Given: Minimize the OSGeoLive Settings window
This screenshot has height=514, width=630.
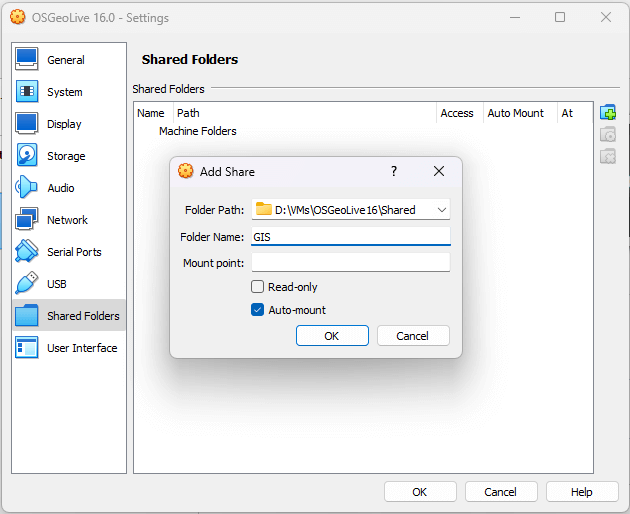Looking at the screenshot, I should click(x=515, y=17).
